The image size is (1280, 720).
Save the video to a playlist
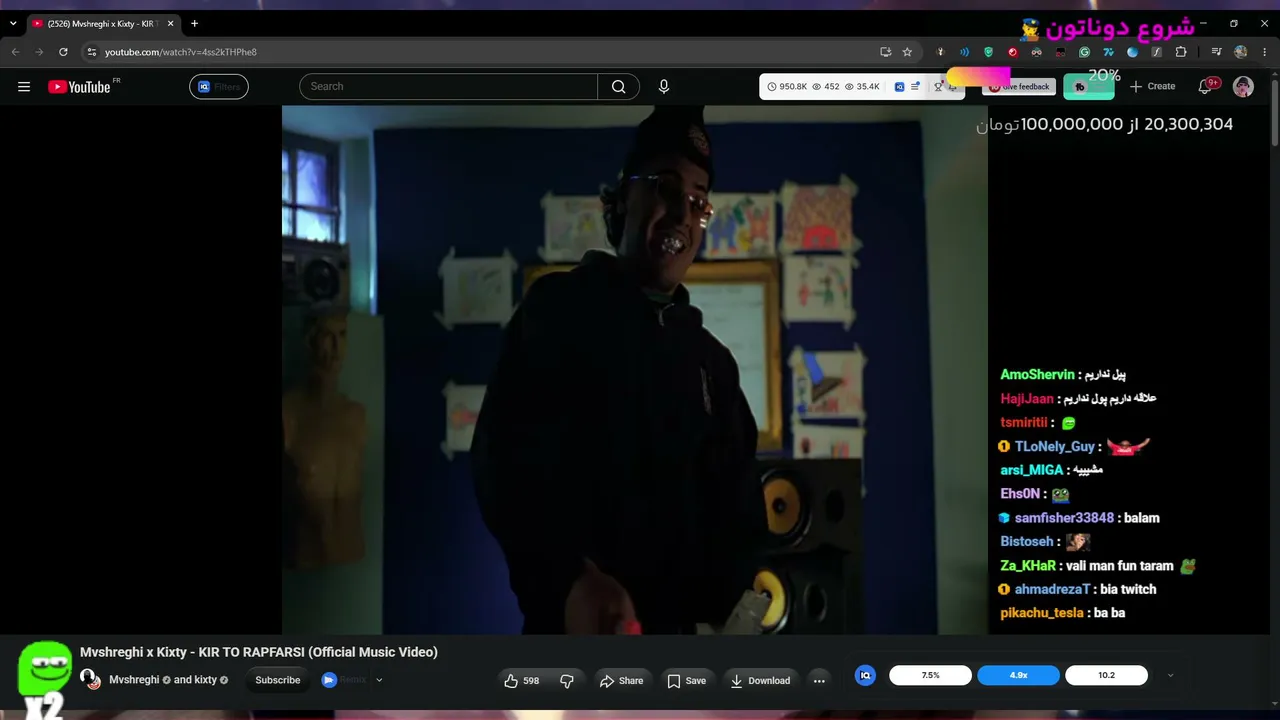click(x=687, y=681)
